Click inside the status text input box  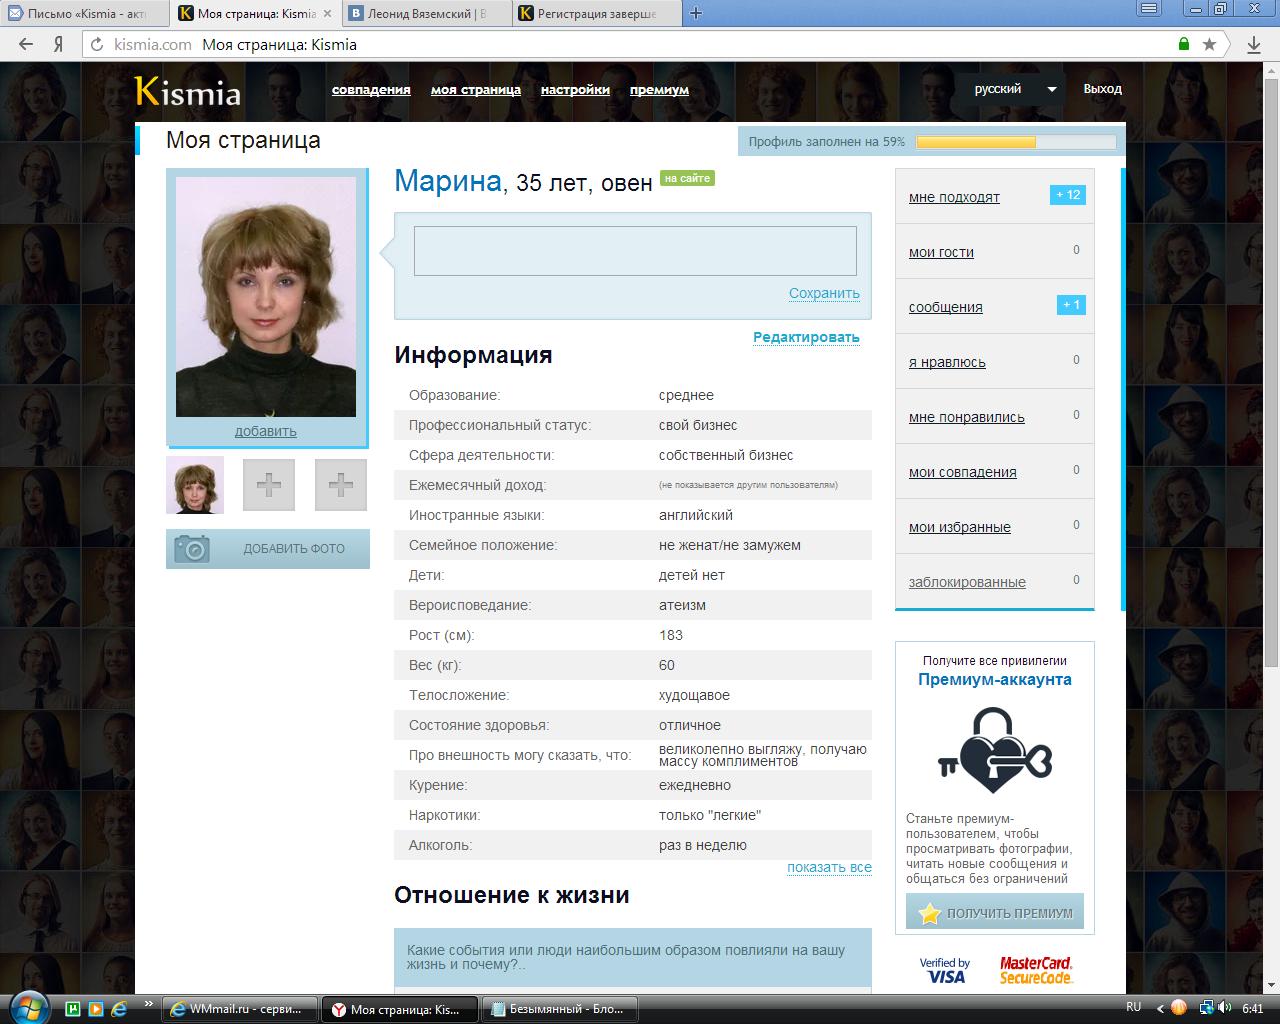[635, 251]
